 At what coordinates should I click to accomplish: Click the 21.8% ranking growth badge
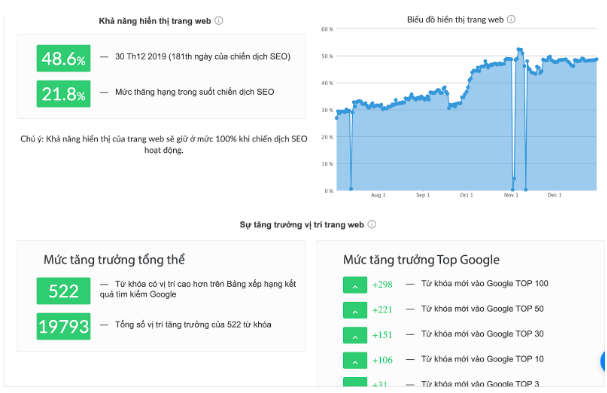coord(63,94)
